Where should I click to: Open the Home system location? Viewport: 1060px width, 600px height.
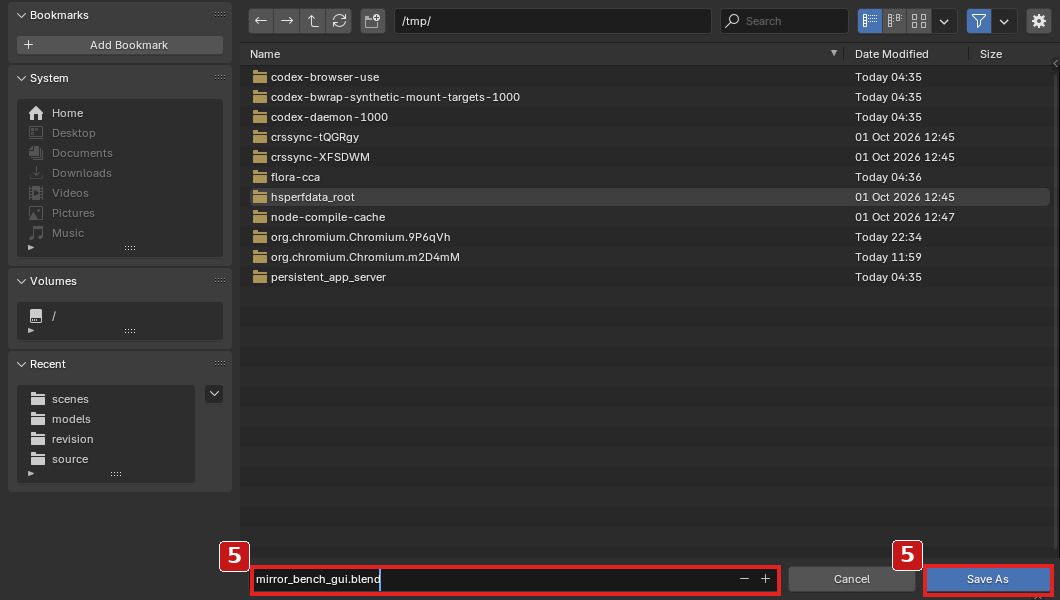tap(120, 113)
